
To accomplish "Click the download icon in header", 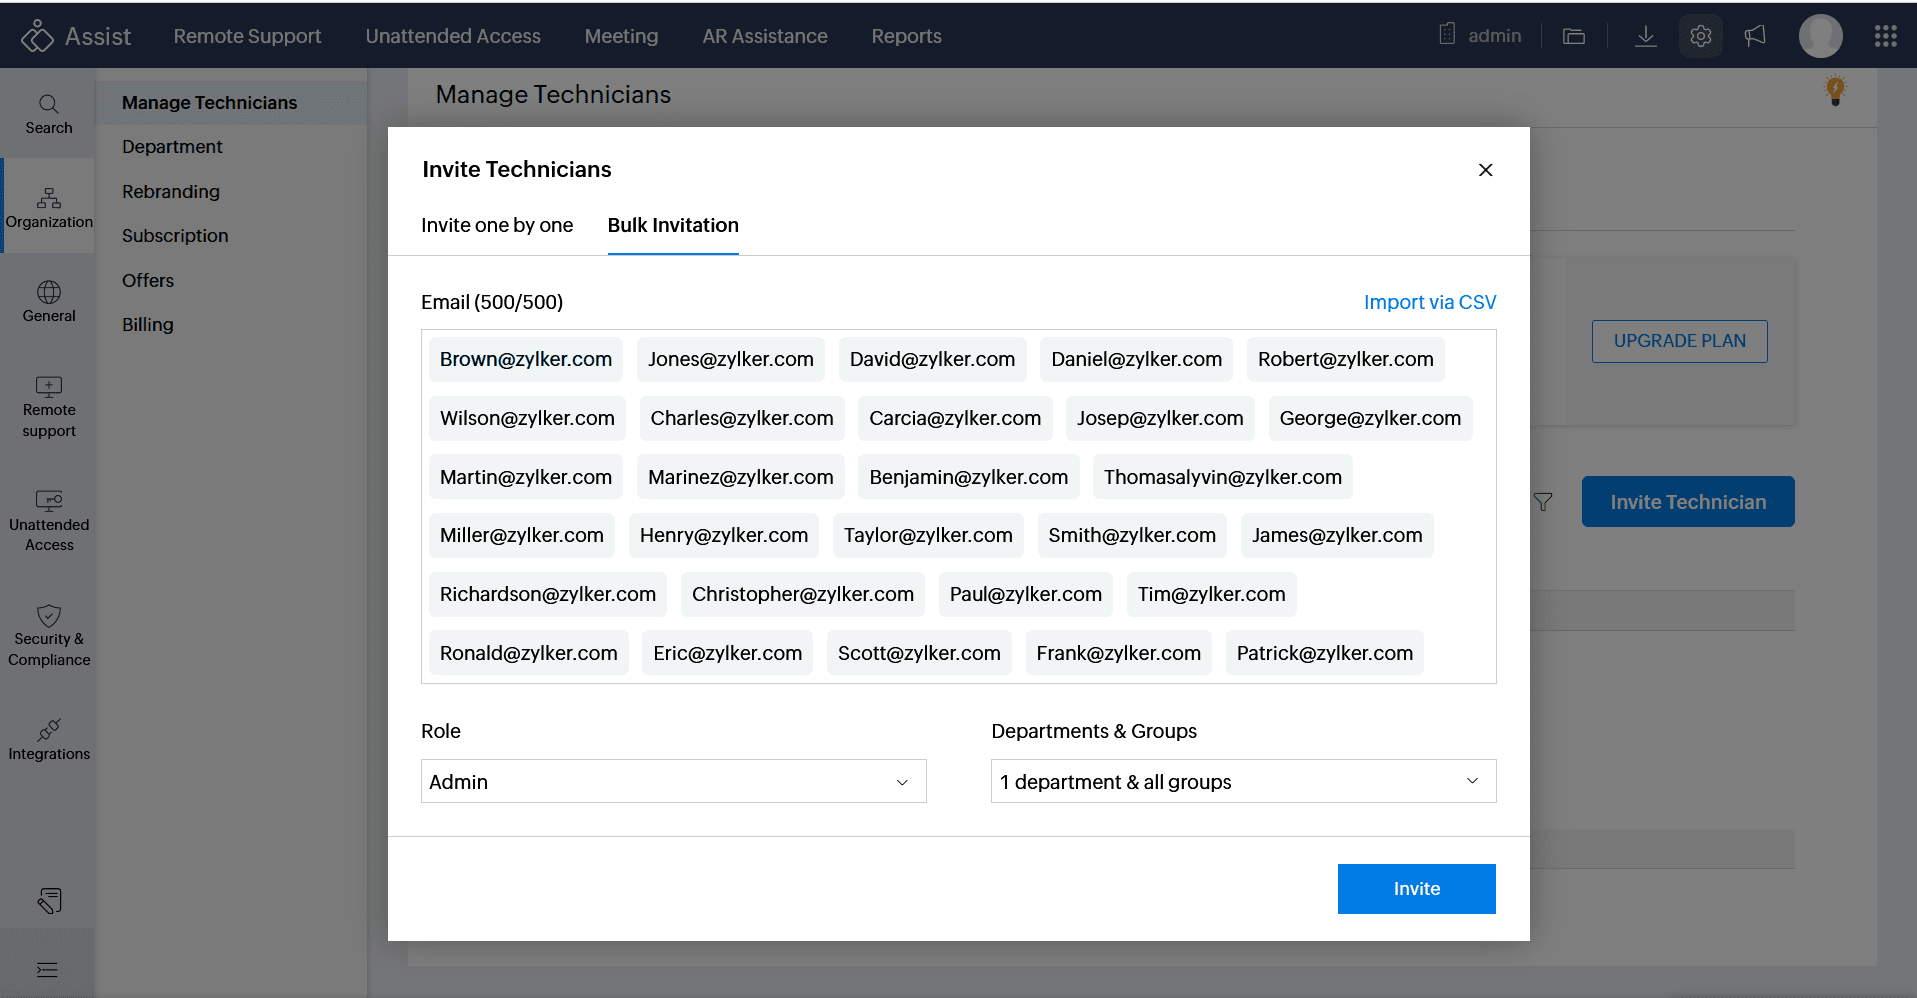I will pos(1645,37).
